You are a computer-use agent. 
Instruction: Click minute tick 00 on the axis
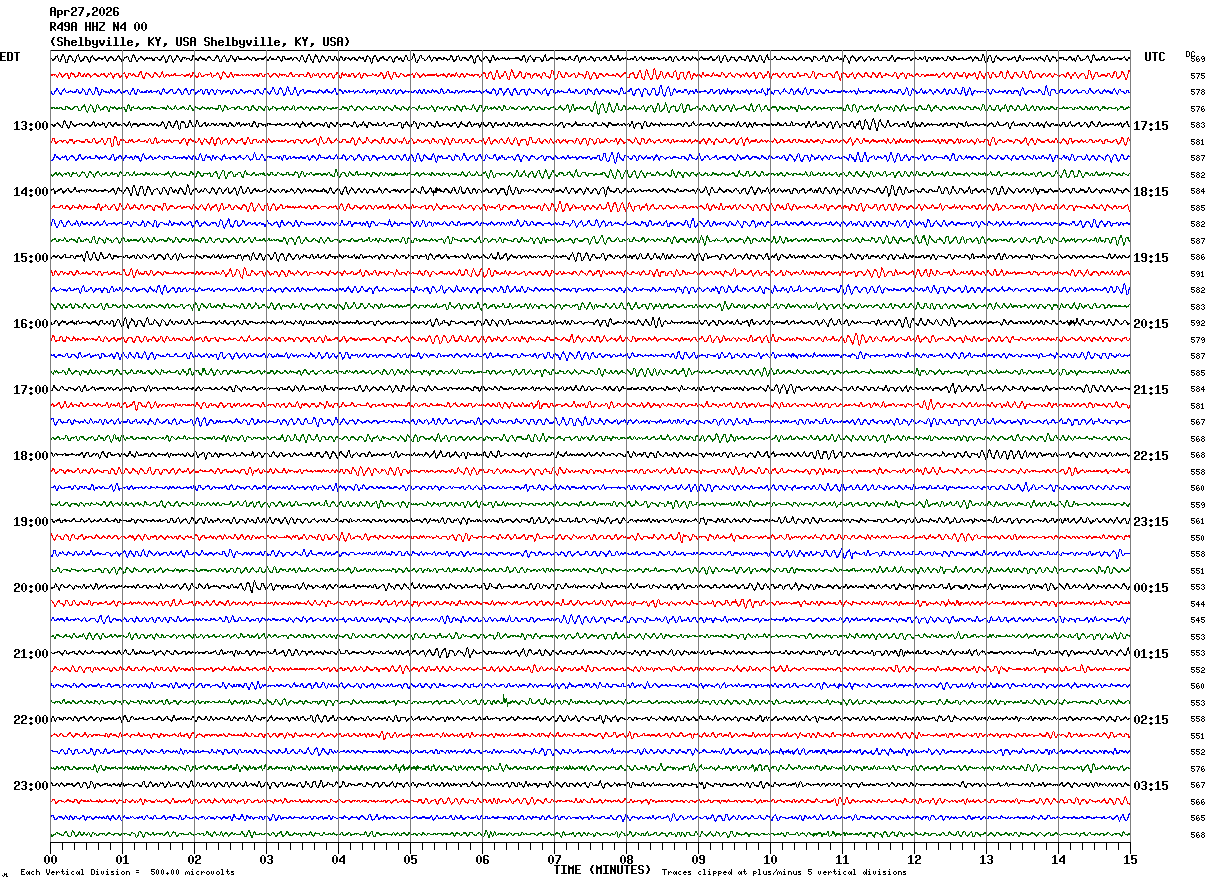(x=50, y=859)
